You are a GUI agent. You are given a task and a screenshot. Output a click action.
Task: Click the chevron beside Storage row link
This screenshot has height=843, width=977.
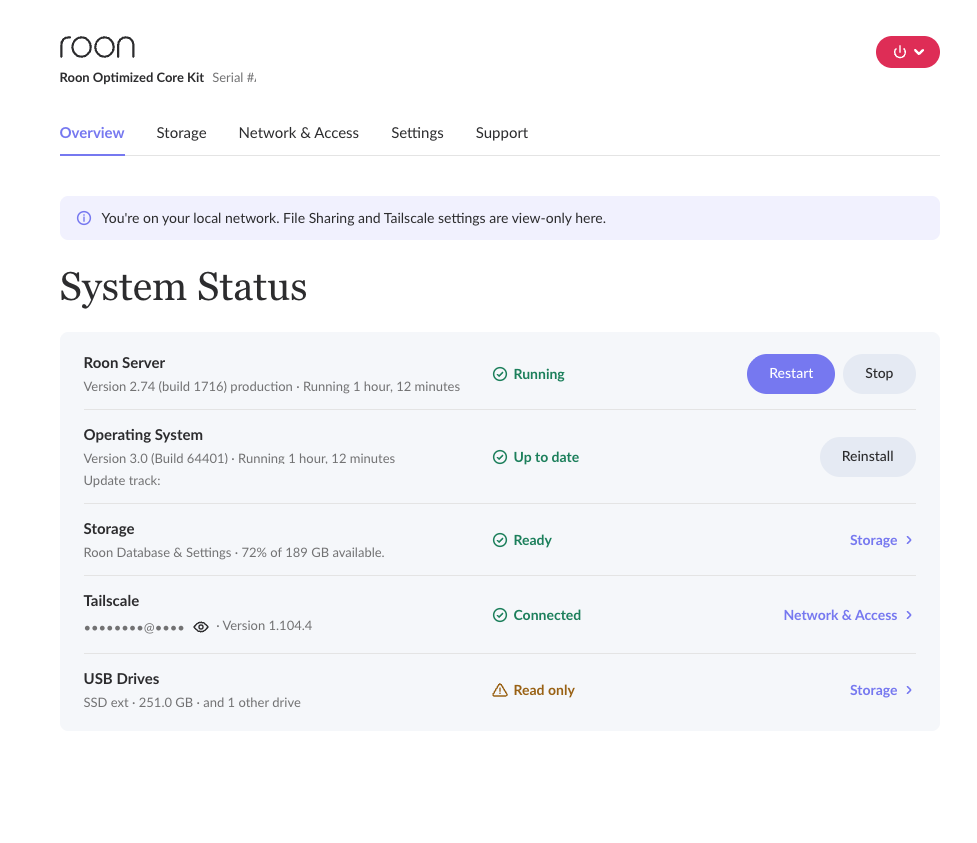[x=909, y=540]
